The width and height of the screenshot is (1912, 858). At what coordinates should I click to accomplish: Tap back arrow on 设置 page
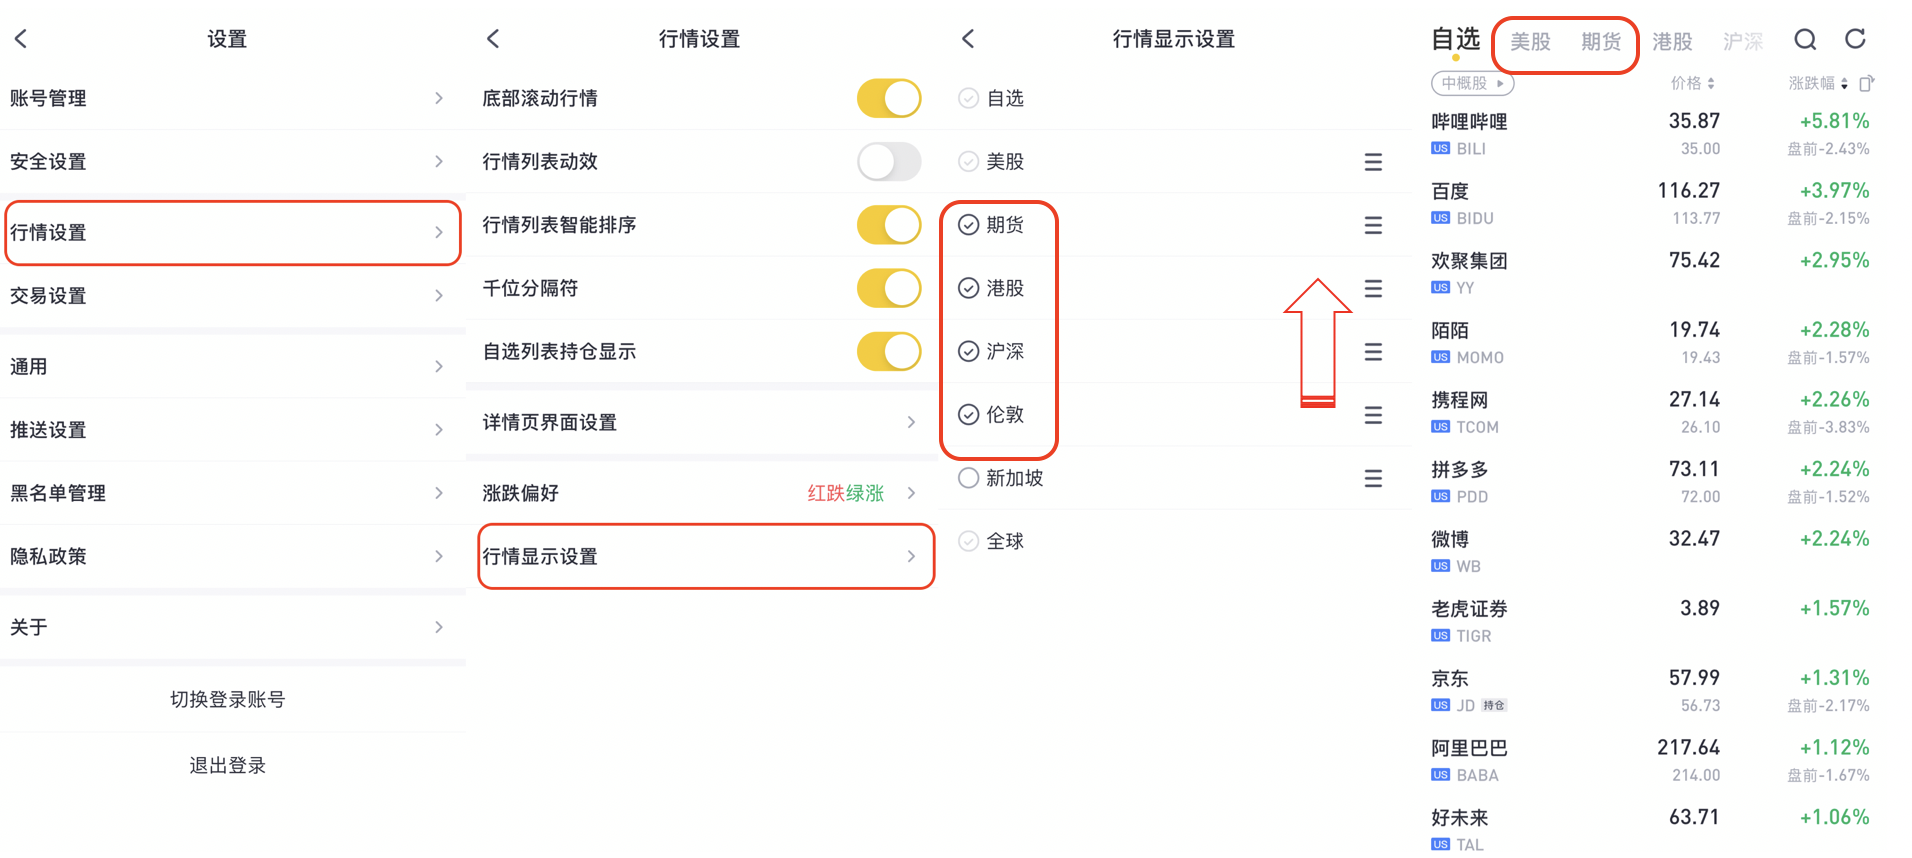click(x=21, y=38)
